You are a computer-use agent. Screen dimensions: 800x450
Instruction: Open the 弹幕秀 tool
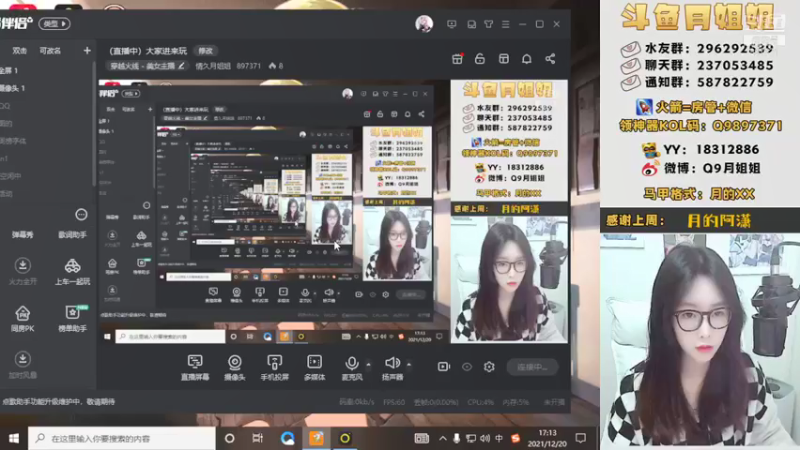pos(22,235)
